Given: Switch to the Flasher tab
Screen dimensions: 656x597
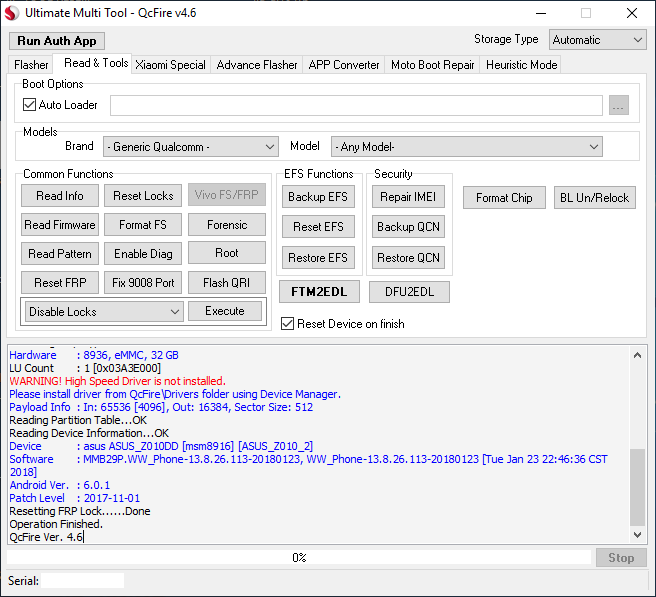Looking at the screenshot, I should pos(31,65).
